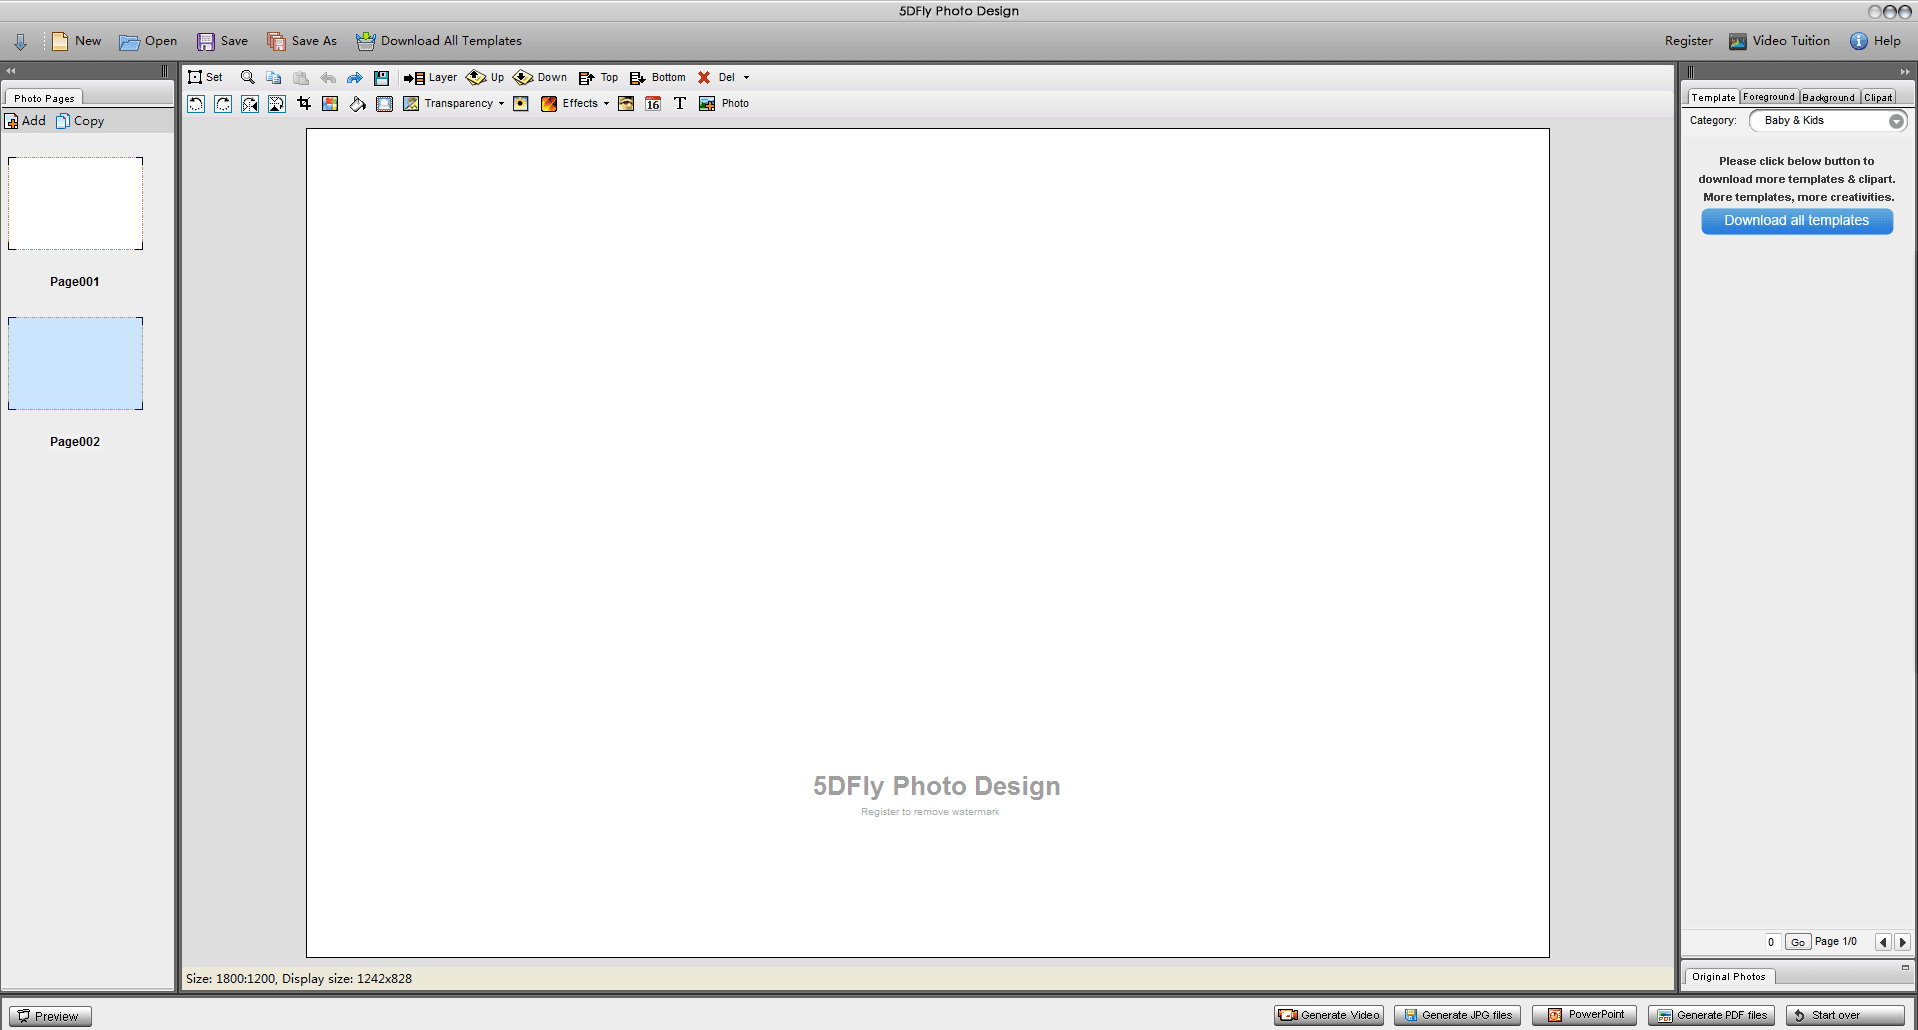Click the red-eye removal icon

click(625, 103)
